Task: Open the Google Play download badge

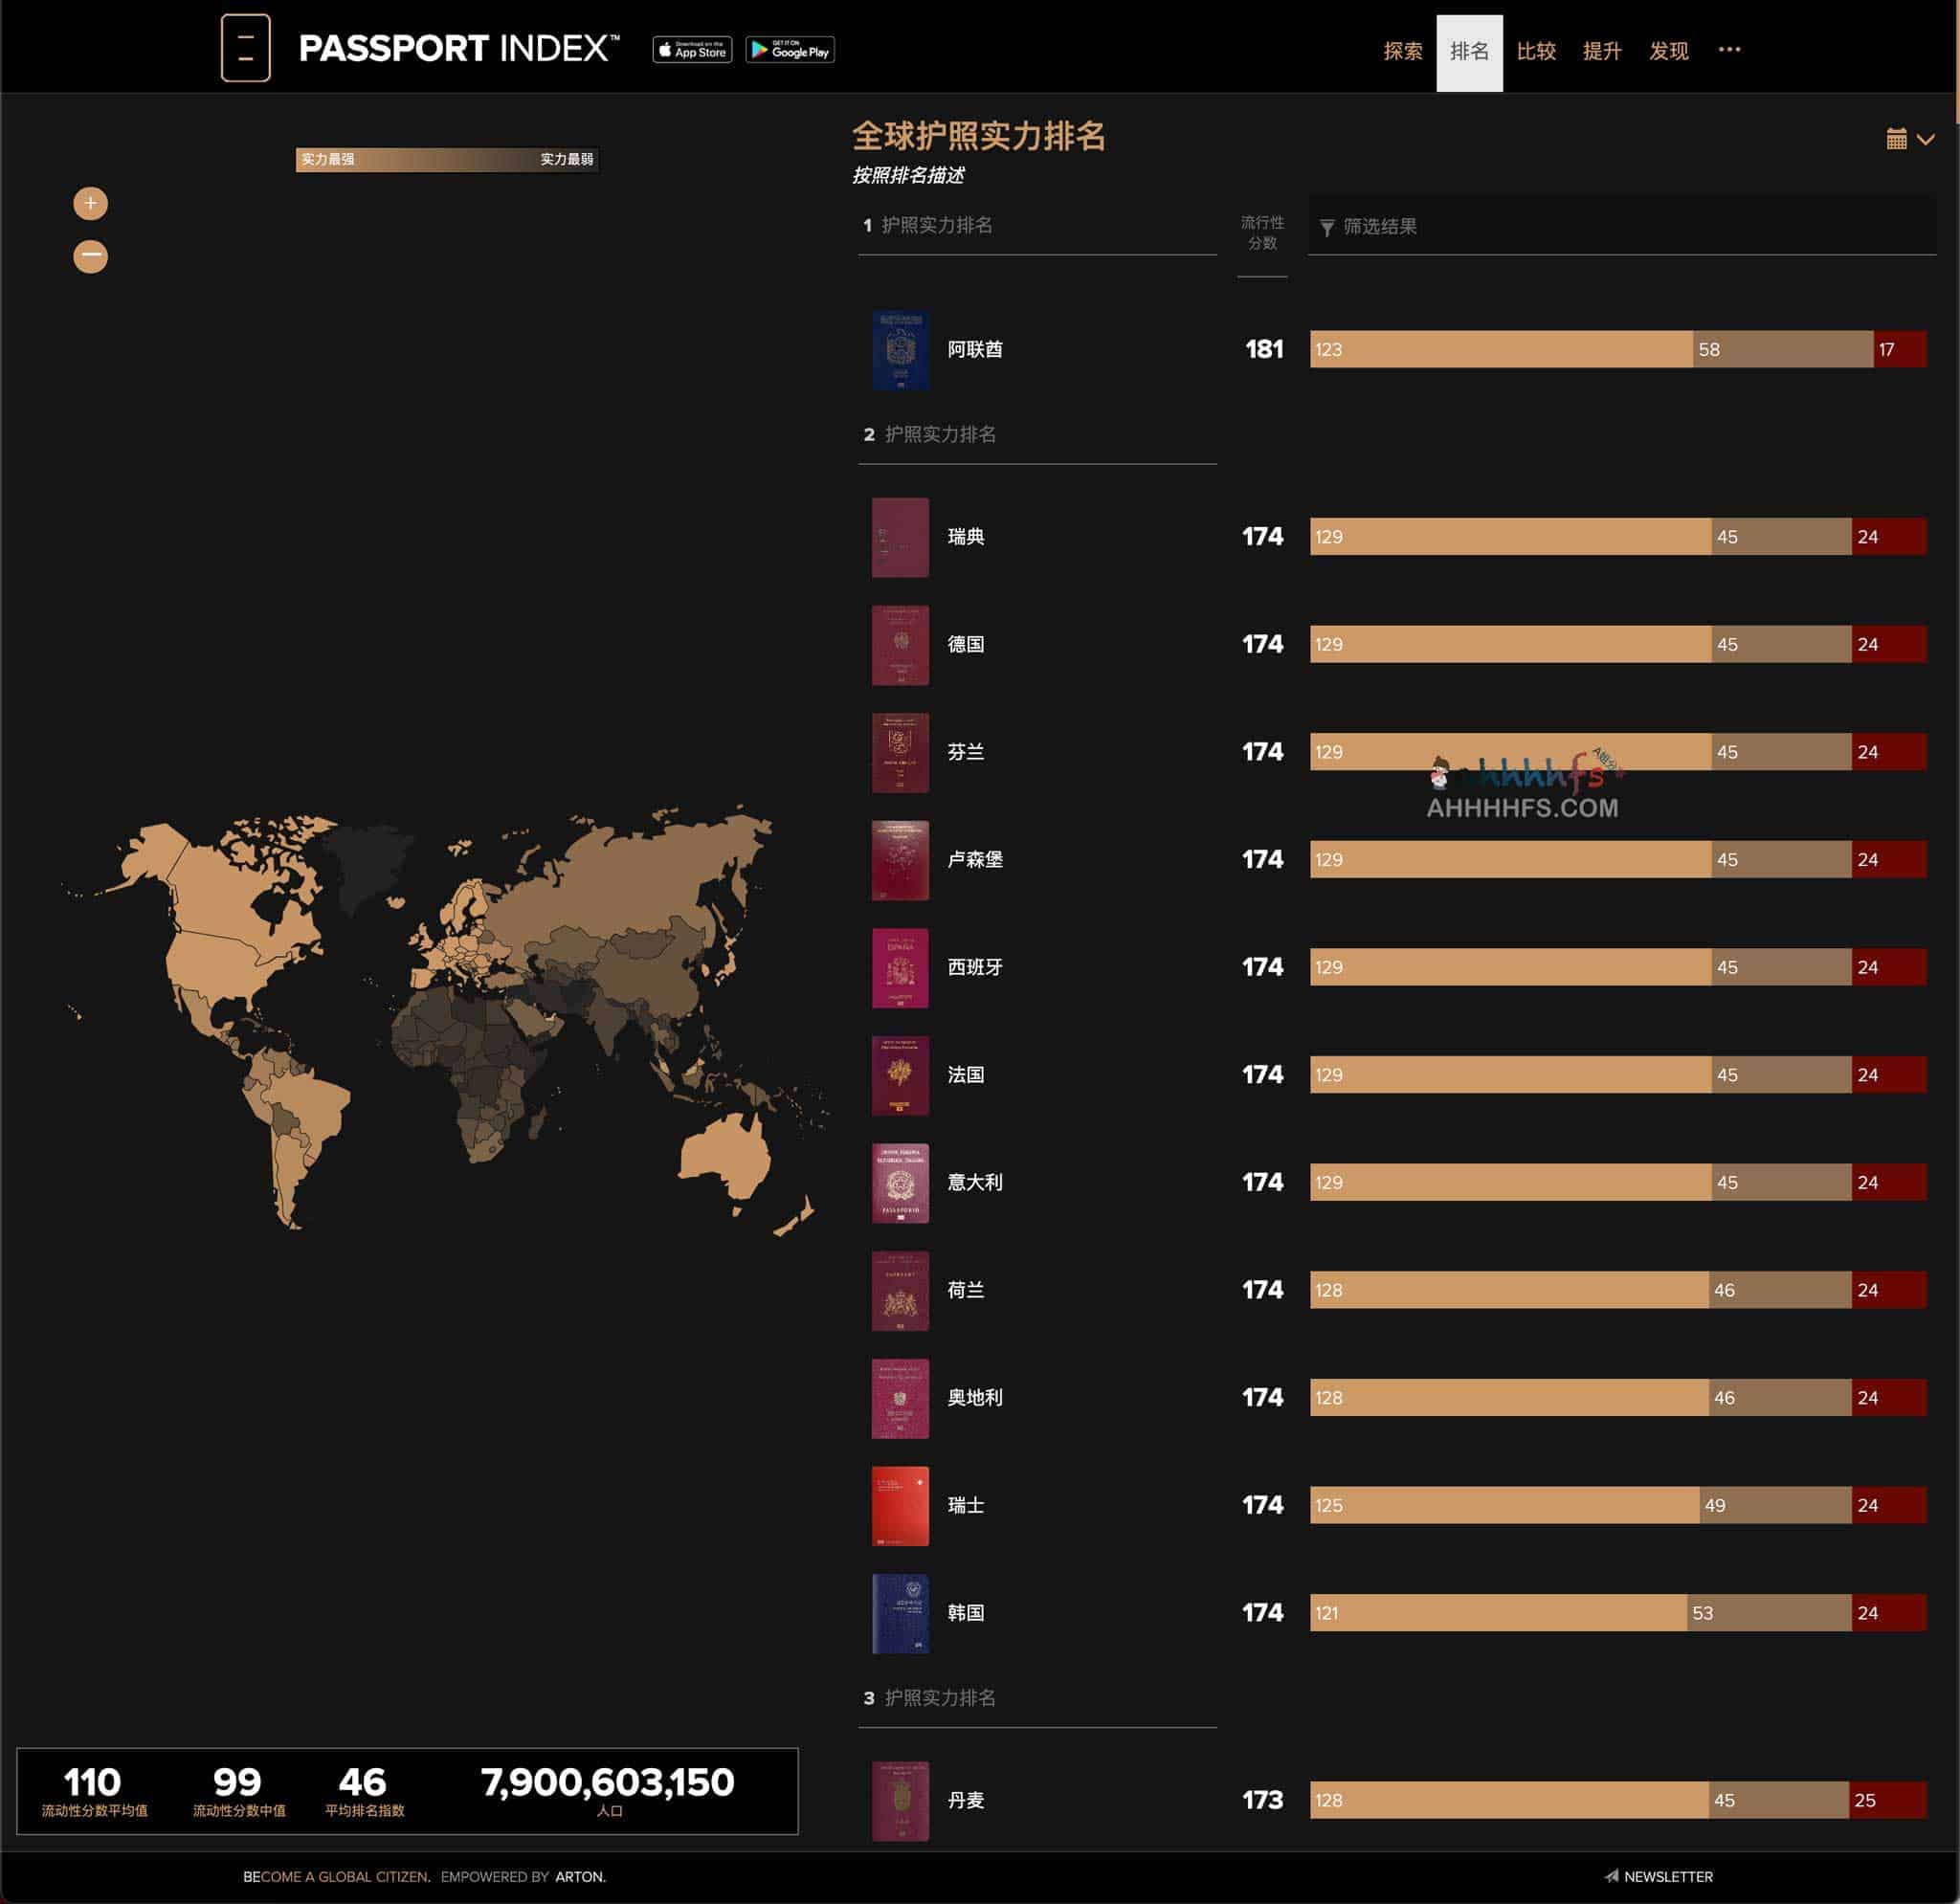Action: coord(789,49)
